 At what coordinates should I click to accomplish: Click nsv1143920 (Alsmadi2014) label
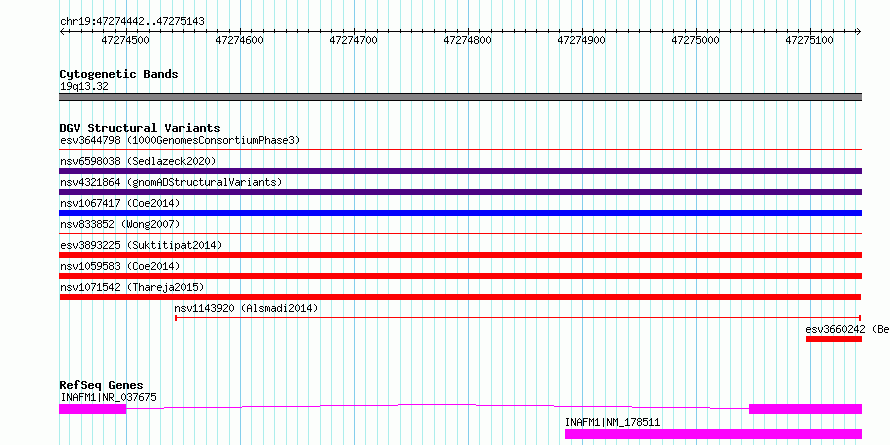coord(246,308)
